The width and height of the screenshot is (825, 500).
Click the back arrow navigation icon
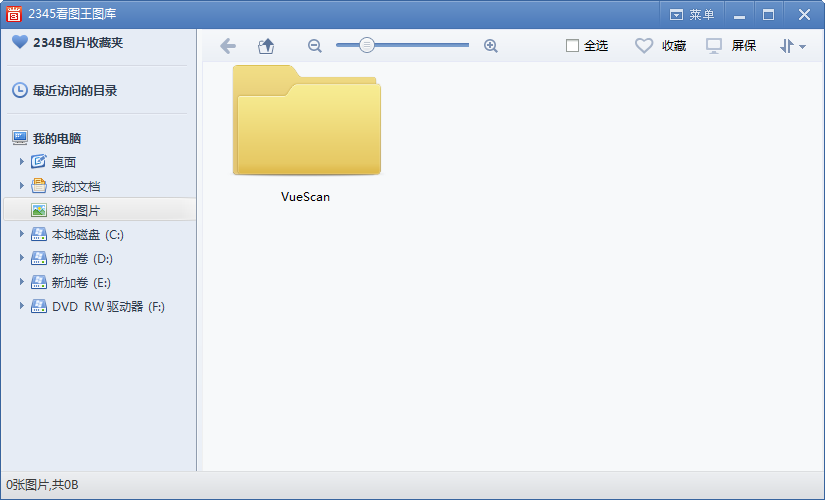pos(228,46)
